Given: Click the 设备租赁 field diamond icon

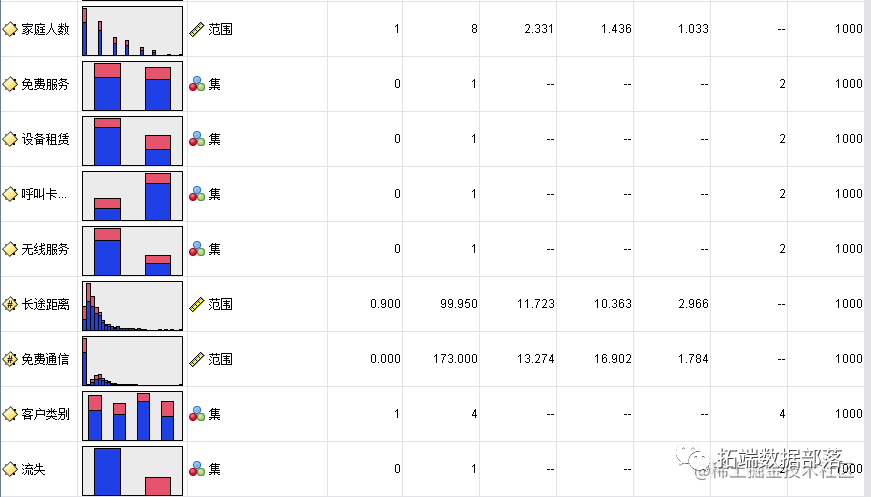Looking at the screenshot, I should tap(10, 139).
